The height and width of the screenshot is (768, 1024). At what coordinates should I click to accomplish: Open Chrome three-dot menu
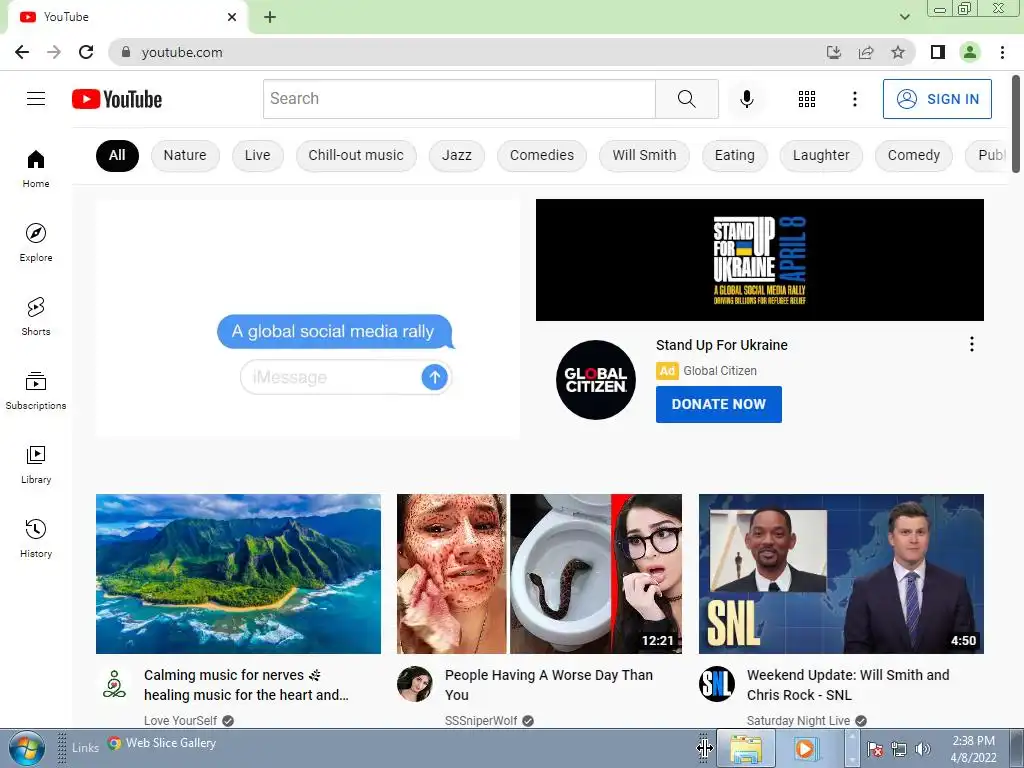click(x=1002, y=52)
